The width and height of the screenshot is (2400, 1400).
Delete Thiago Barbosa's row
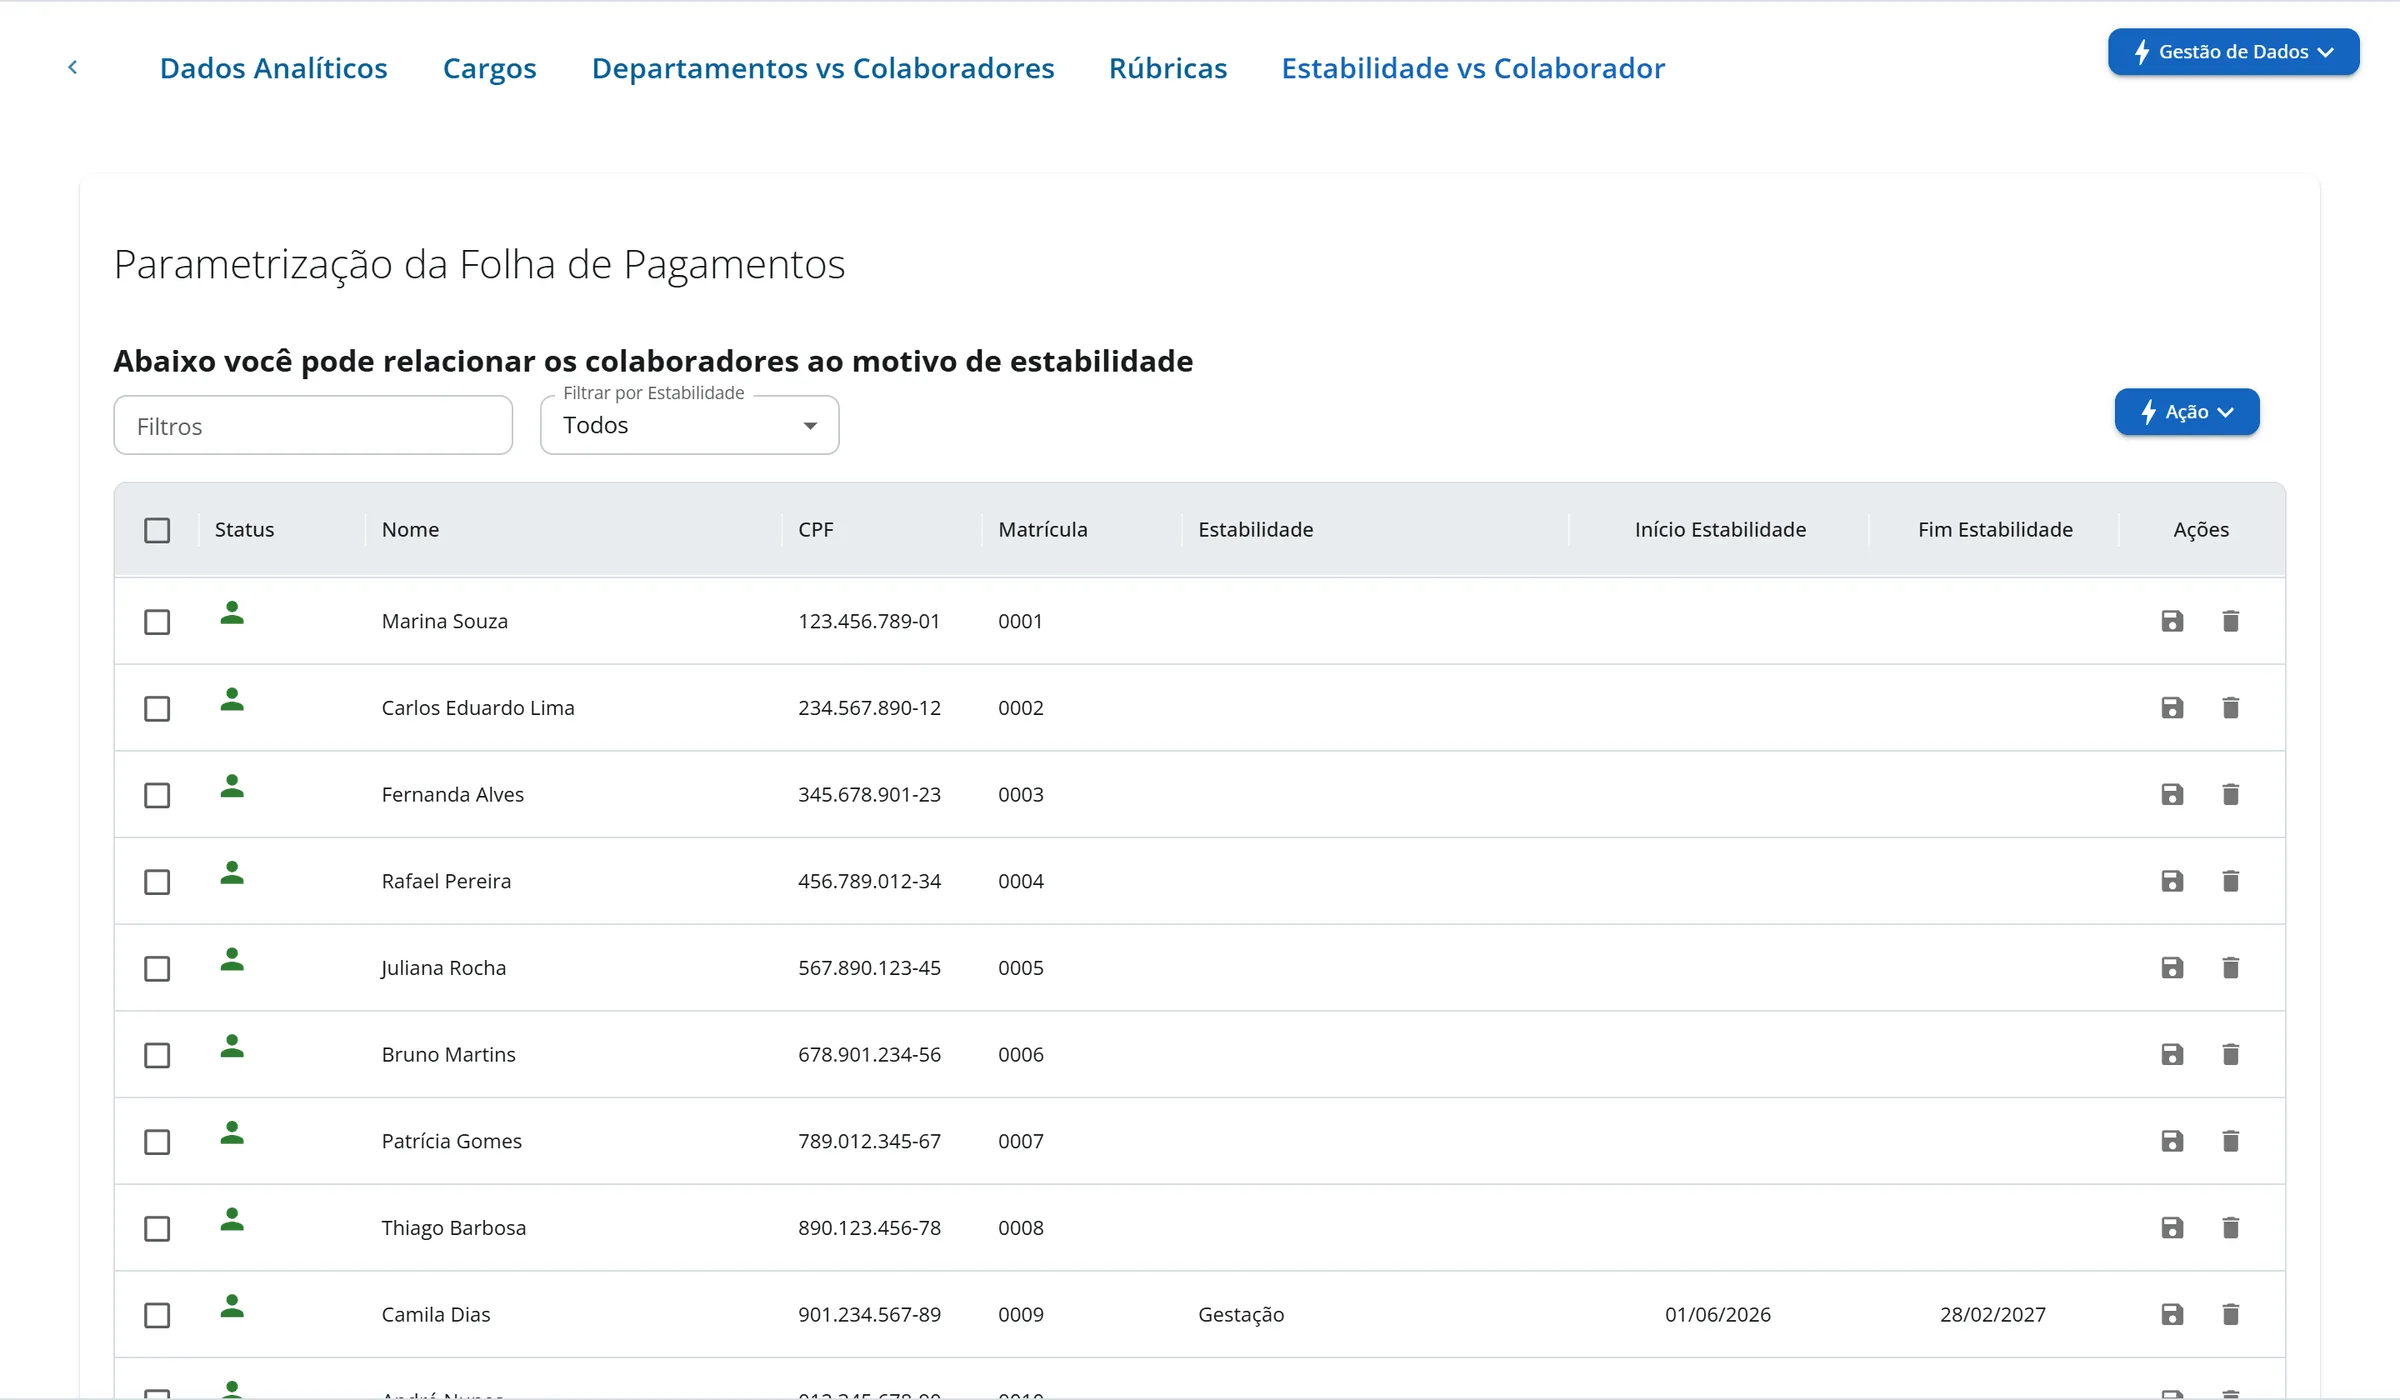2230,1228
